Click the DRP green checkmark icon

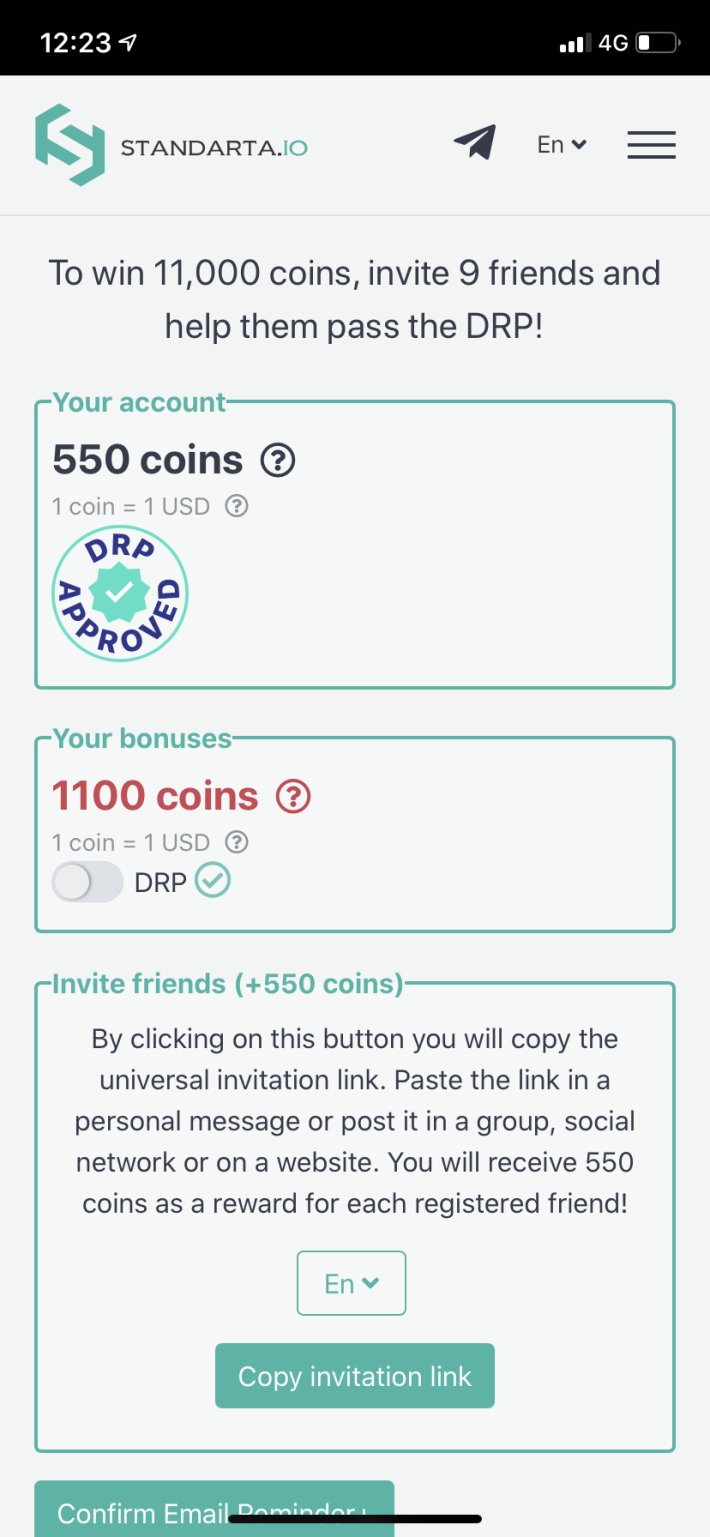tap(212, 881)
